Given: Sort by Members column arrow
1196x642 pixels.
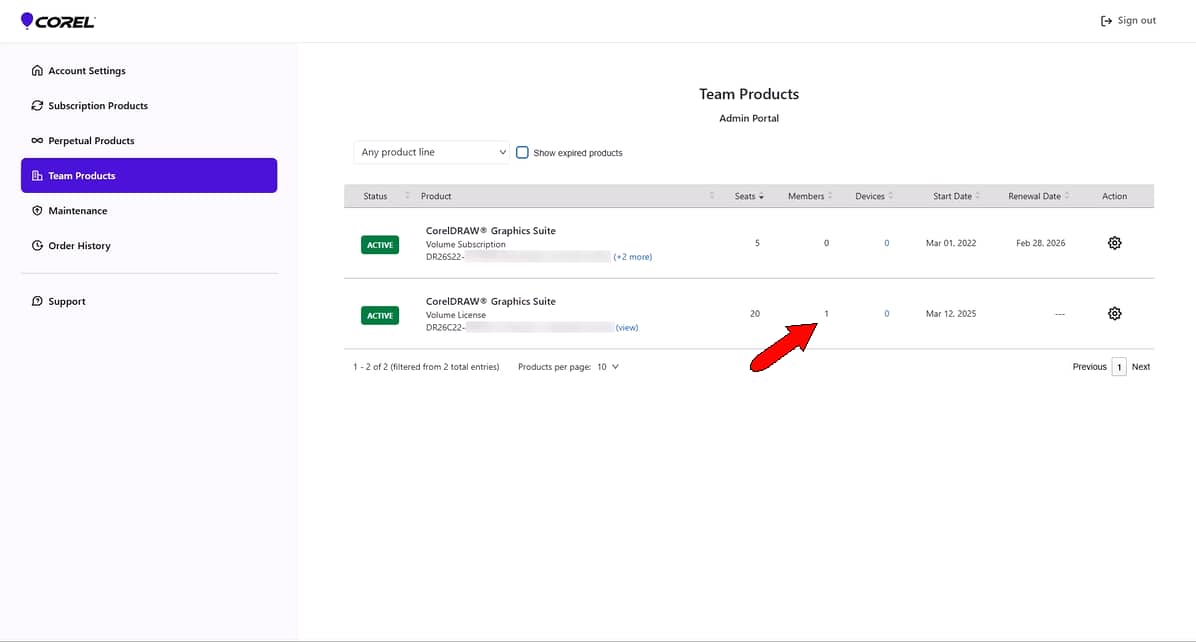Looking at the screenshot, I should point(830,196).
